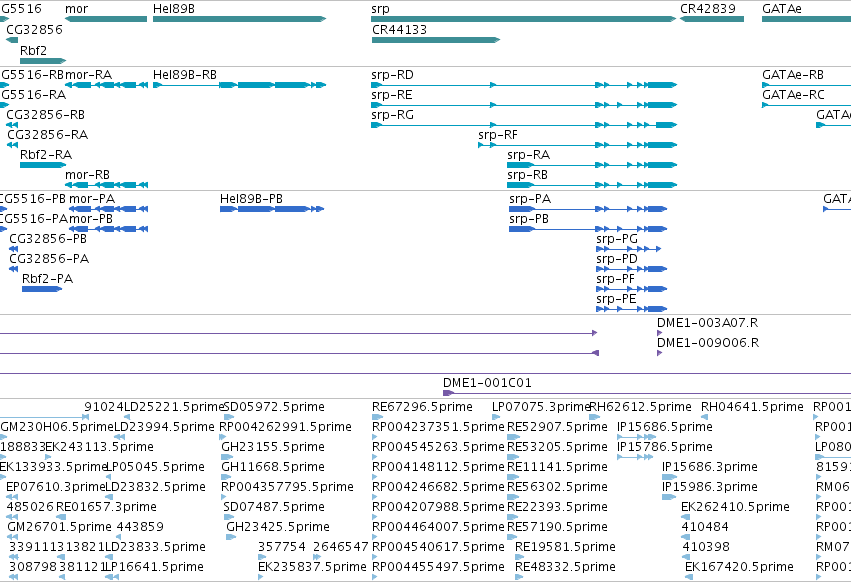
Task: Click the Hel89B gene bar
Action: [239, 19]
